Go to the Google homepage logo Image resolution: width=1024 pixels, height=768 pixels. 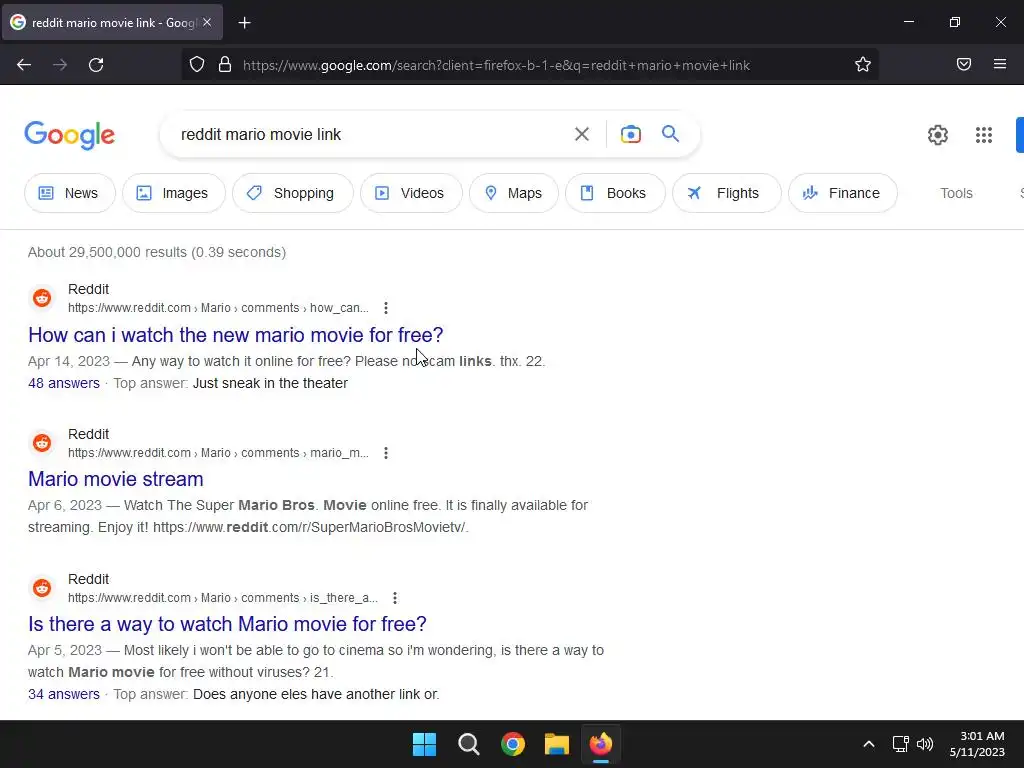tap(70, 135)
